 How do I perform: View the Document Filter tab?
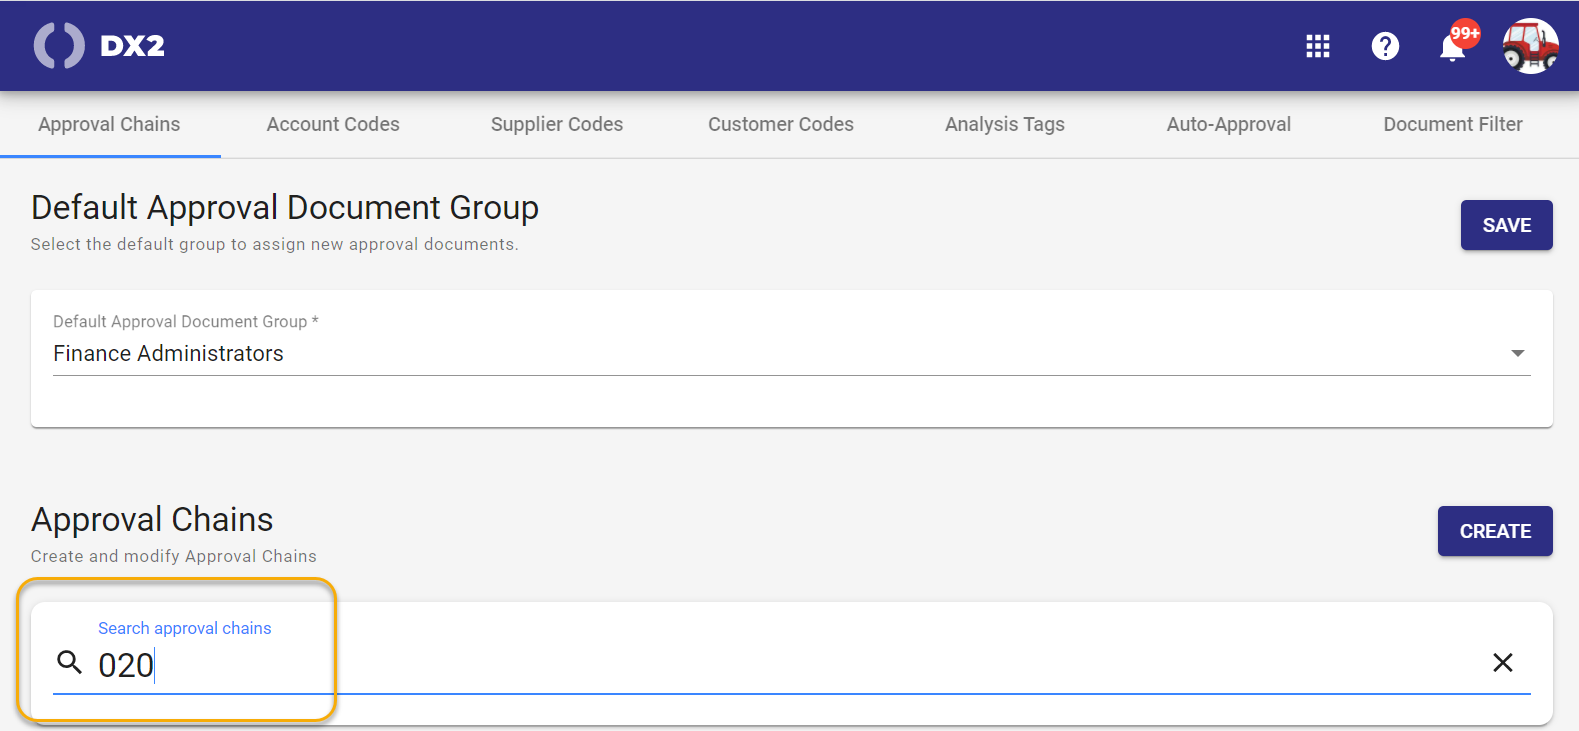coord(1453,125)
